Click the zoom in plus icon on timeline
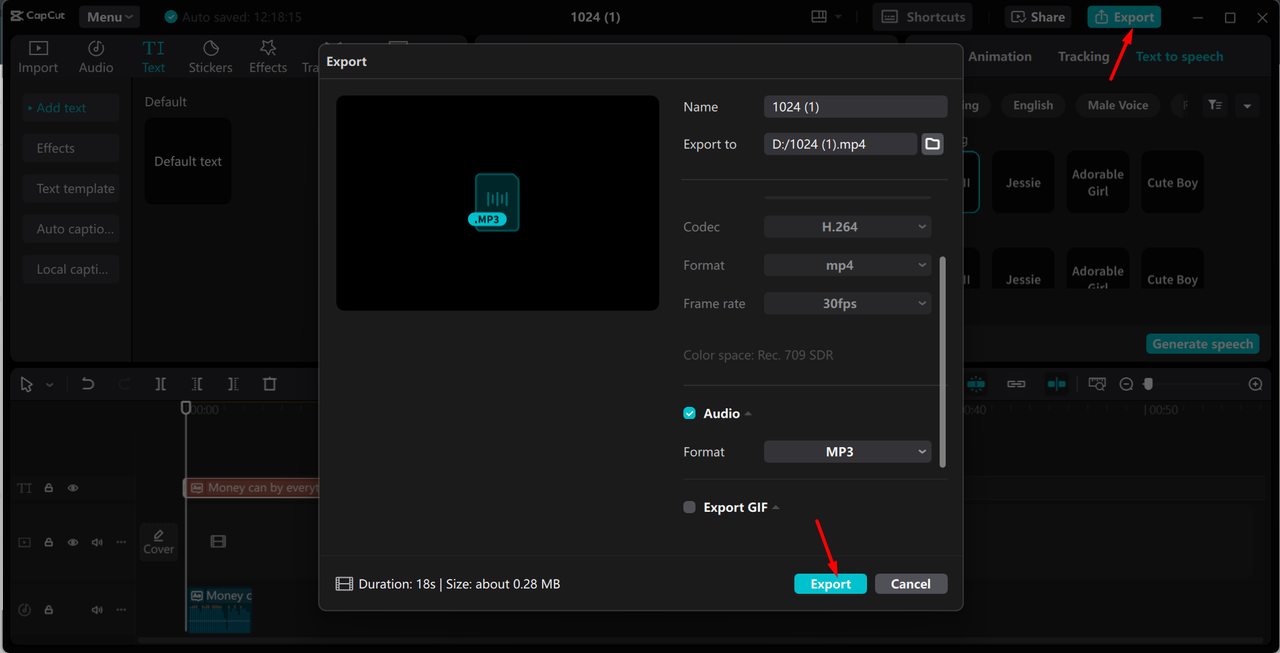1280x653 pixels. 1256,384
